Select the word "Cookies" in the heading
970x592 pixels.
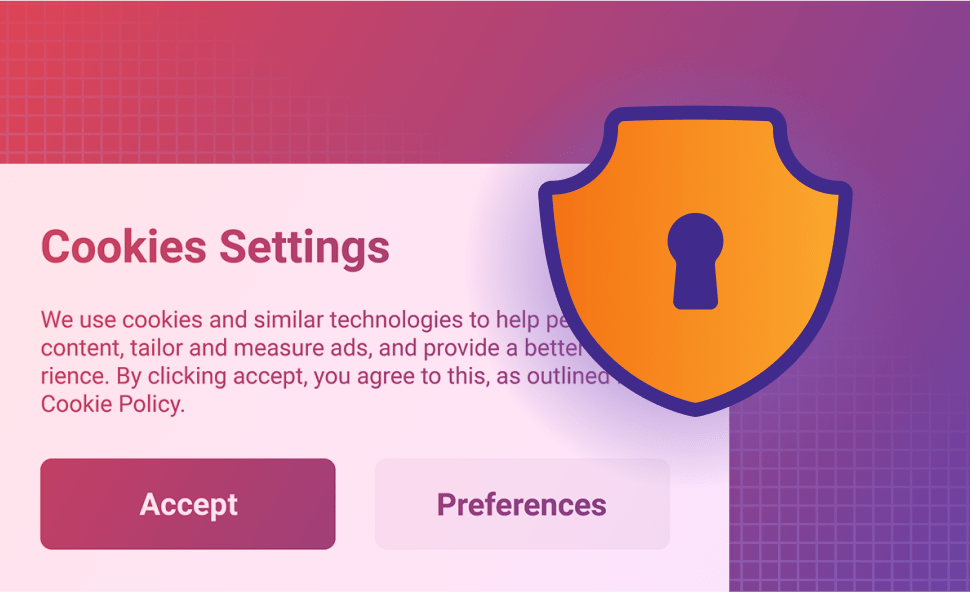click(124, 247)
